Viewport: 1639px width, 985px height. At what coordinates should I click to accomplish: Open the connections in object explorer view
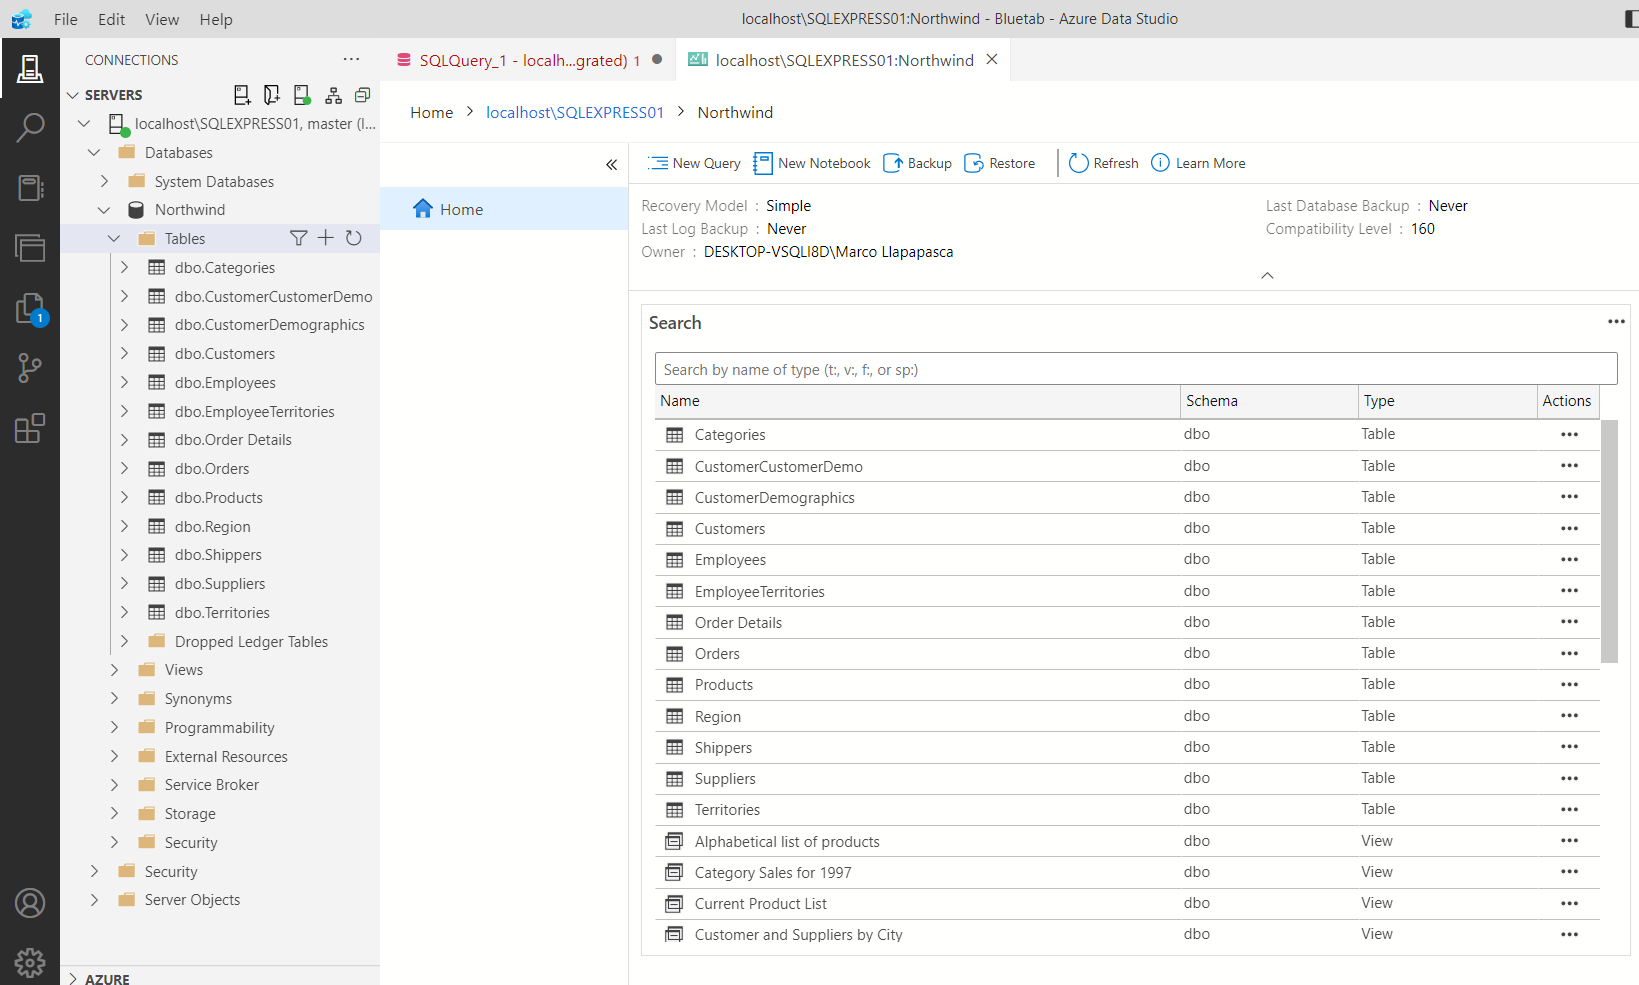[333, 94]
